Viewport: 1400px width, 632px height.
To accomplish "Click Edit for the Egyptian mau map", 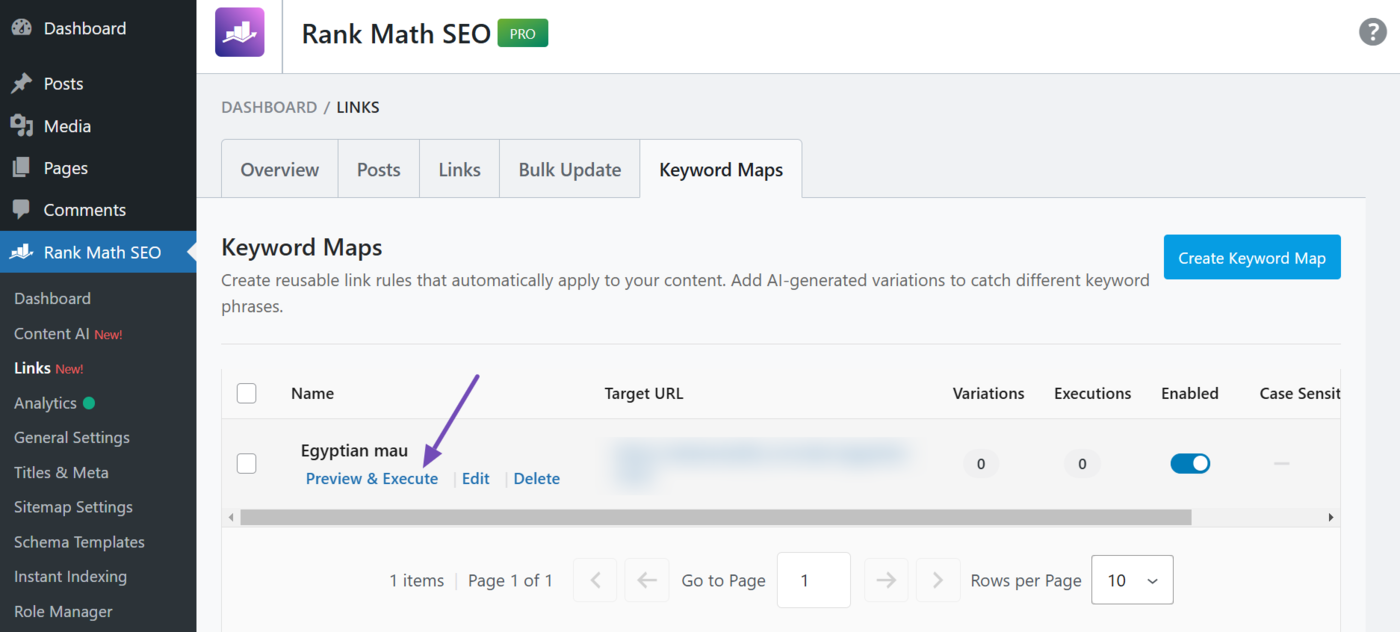I will (475, 478).
